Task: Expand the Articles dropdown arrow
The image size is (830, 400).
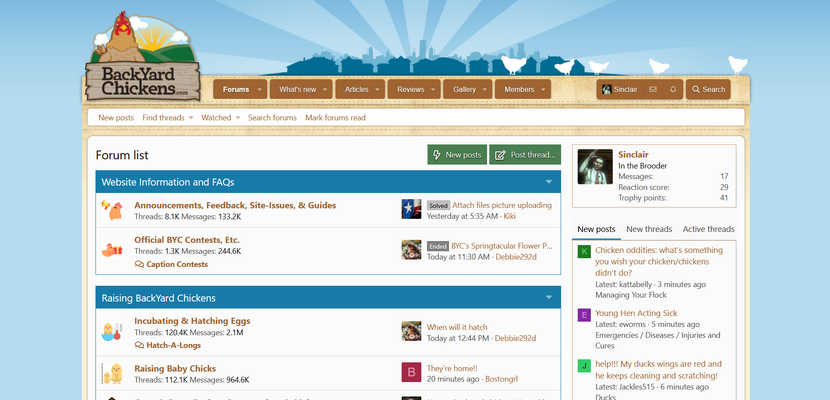Action: [377, 89]
